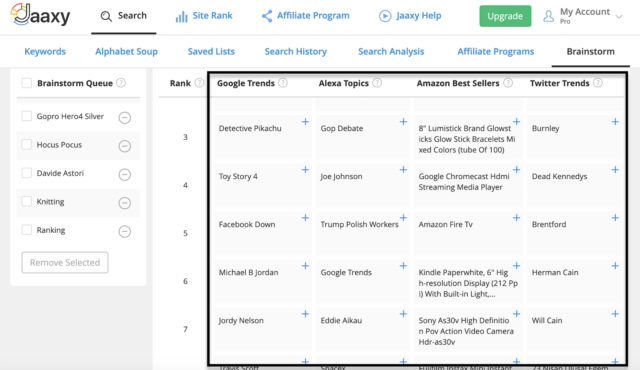Show help for Brainstorm Queue

click(121, 83)
